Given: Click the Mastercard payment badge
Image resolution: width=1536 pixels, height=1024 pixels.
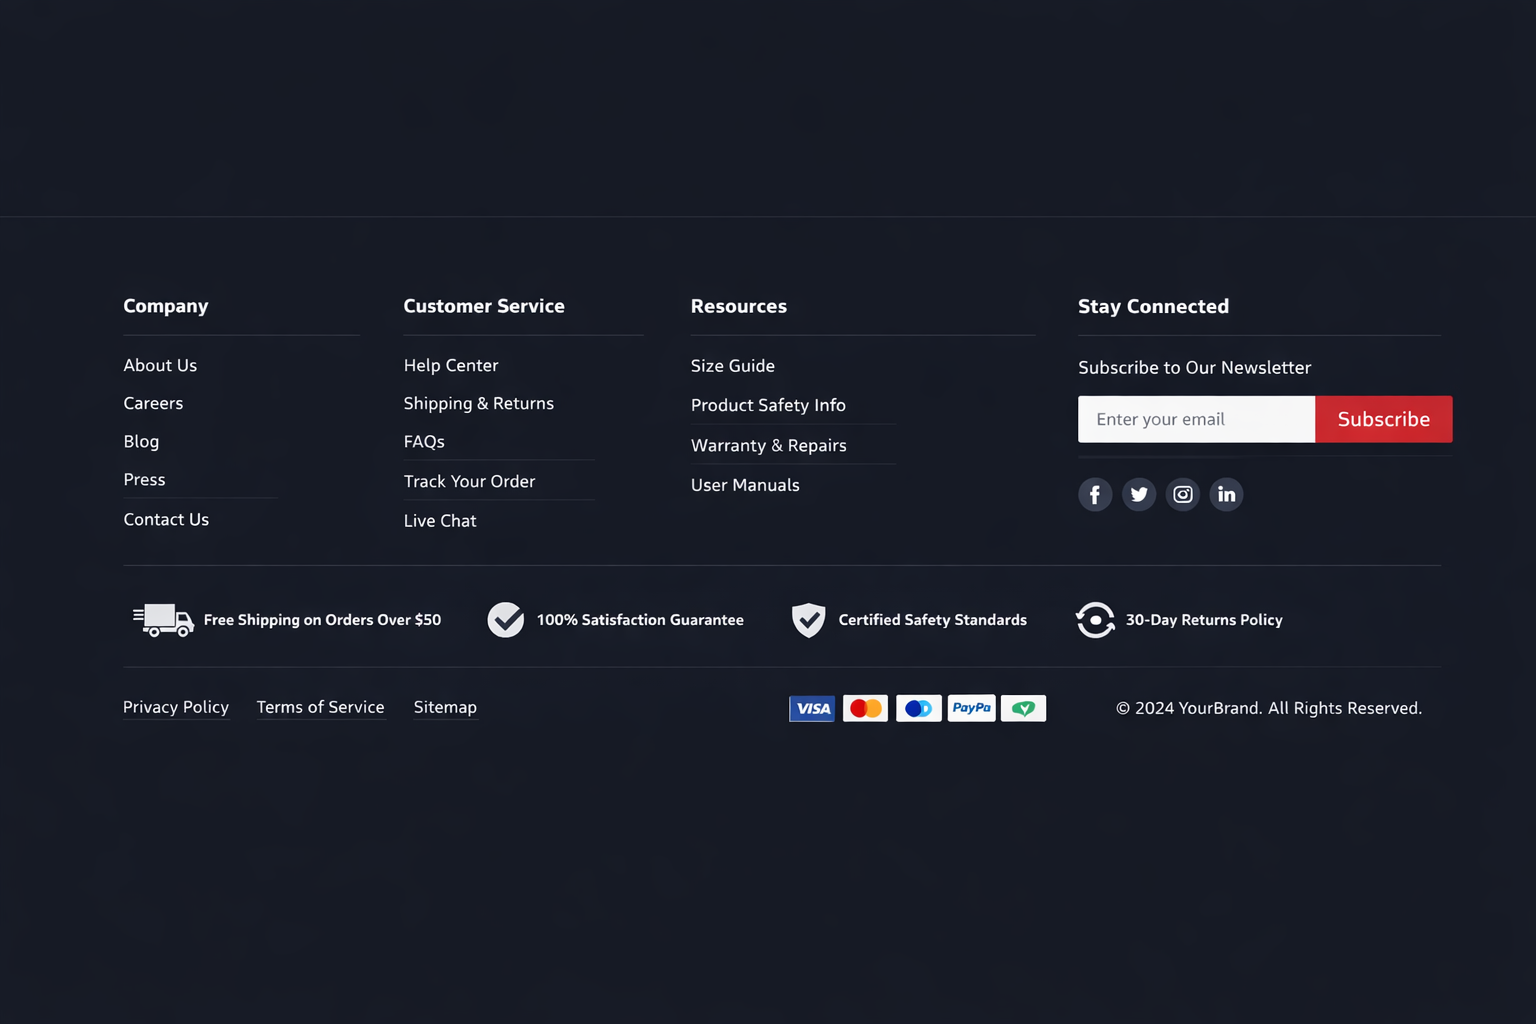Looking at the screenshot, I should 865,708.
